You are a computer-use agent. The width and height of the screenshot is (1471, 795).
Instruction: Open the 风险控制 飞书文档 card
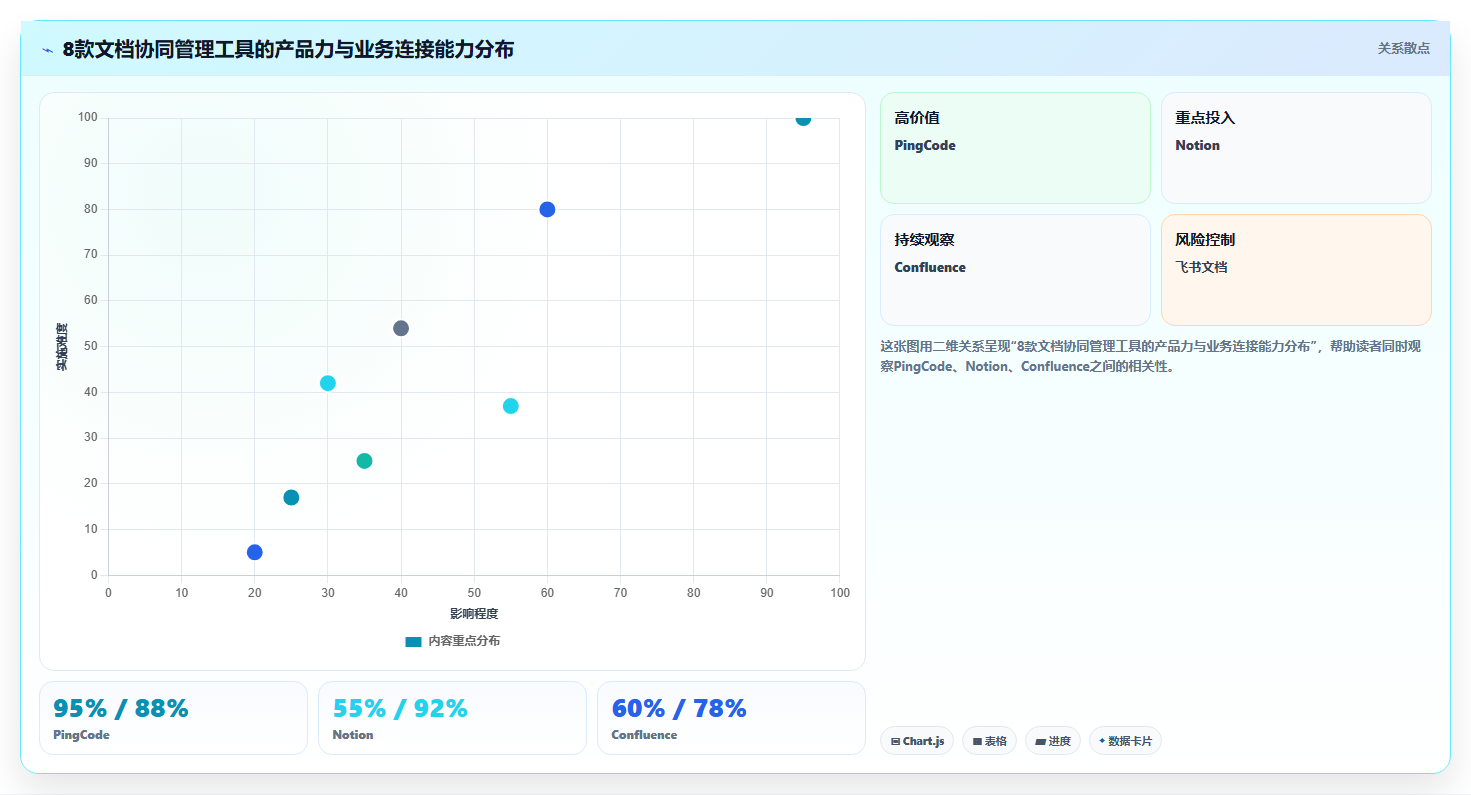click(x=1296, y=270)
